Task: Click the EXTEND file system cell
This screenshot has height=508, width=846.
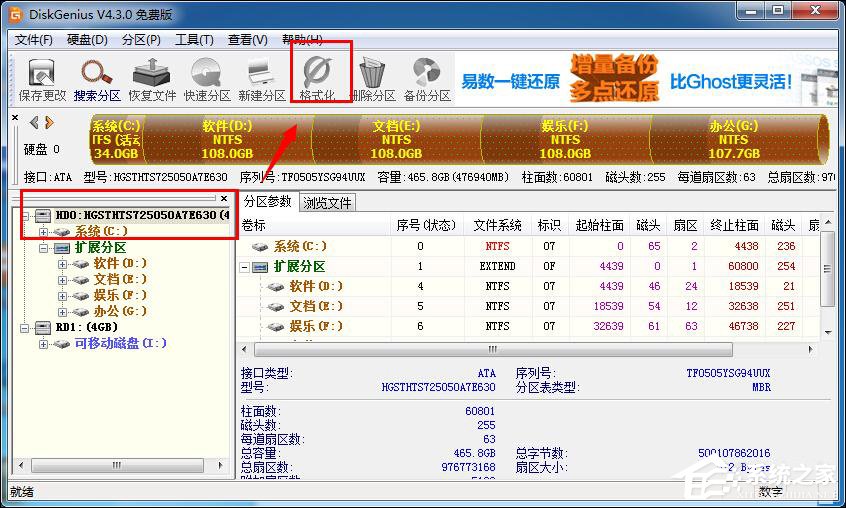Action: (497, 266)
